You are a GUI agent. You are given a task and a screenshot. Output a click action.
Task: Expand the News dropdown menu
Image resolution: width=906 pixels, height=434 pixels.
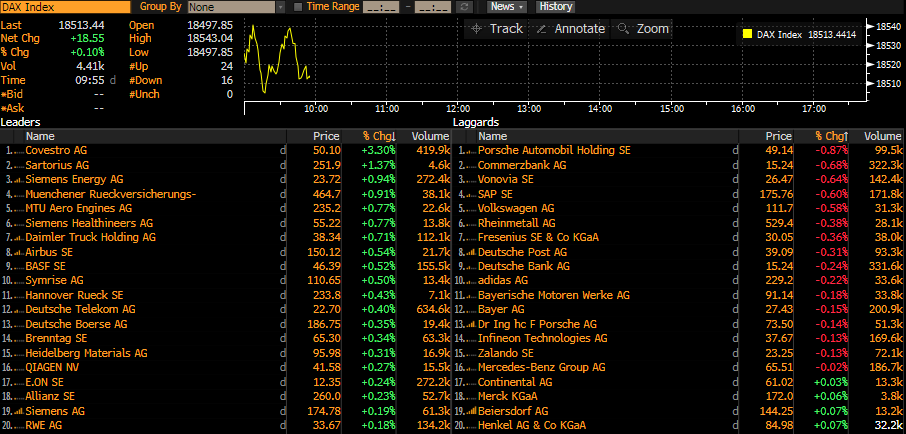(x=507, y=6)
